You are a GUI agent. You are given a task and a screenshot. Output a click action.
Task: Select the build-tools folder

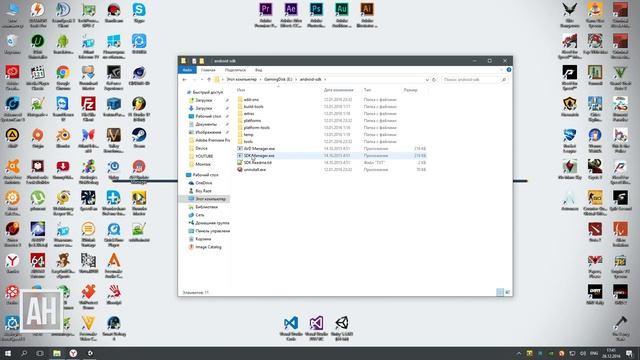(253, 107)
